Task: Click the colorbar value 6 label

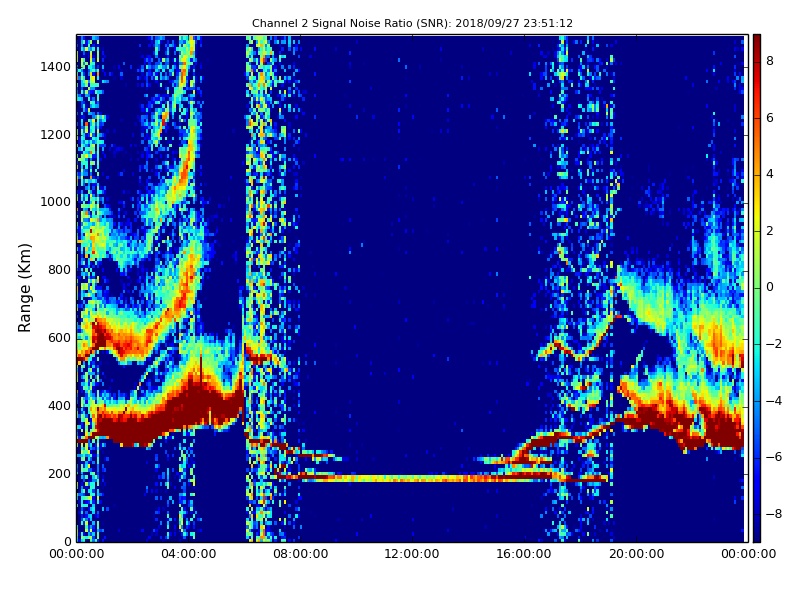Action: click(x=770, y=118)
